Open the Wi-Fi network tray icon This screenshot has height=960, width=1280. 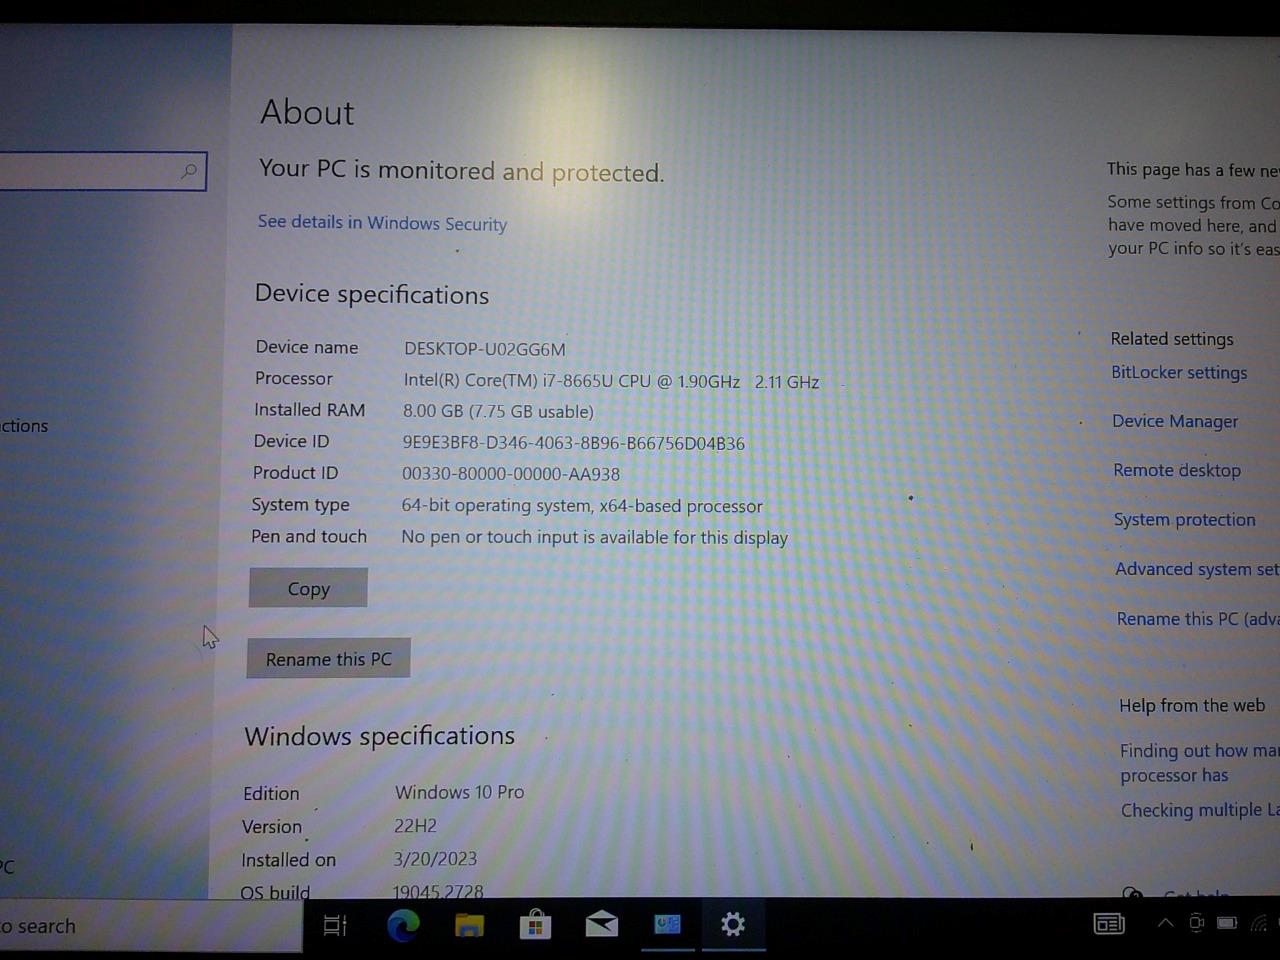coord(1259,923)
